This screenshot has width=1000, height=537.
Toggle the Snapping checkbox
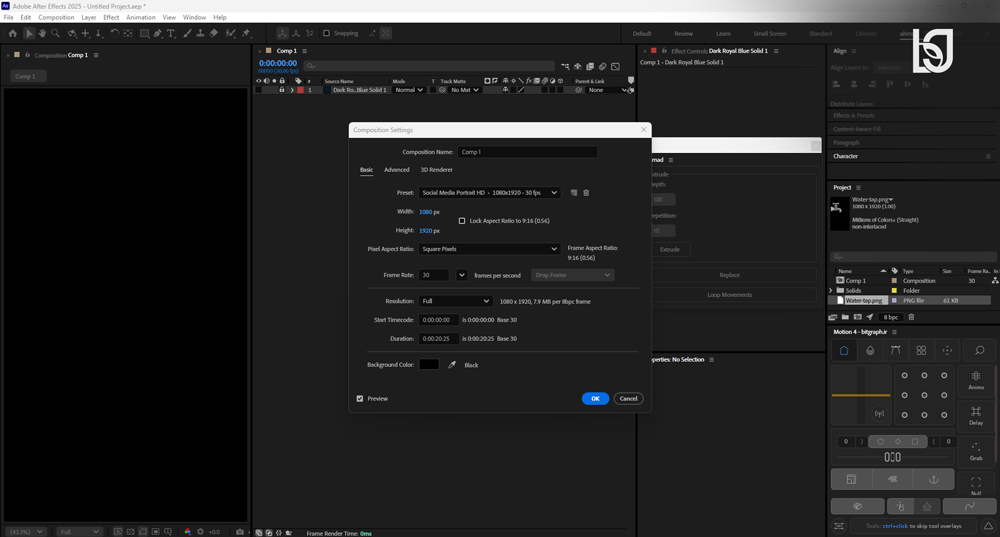pos(327,33)
